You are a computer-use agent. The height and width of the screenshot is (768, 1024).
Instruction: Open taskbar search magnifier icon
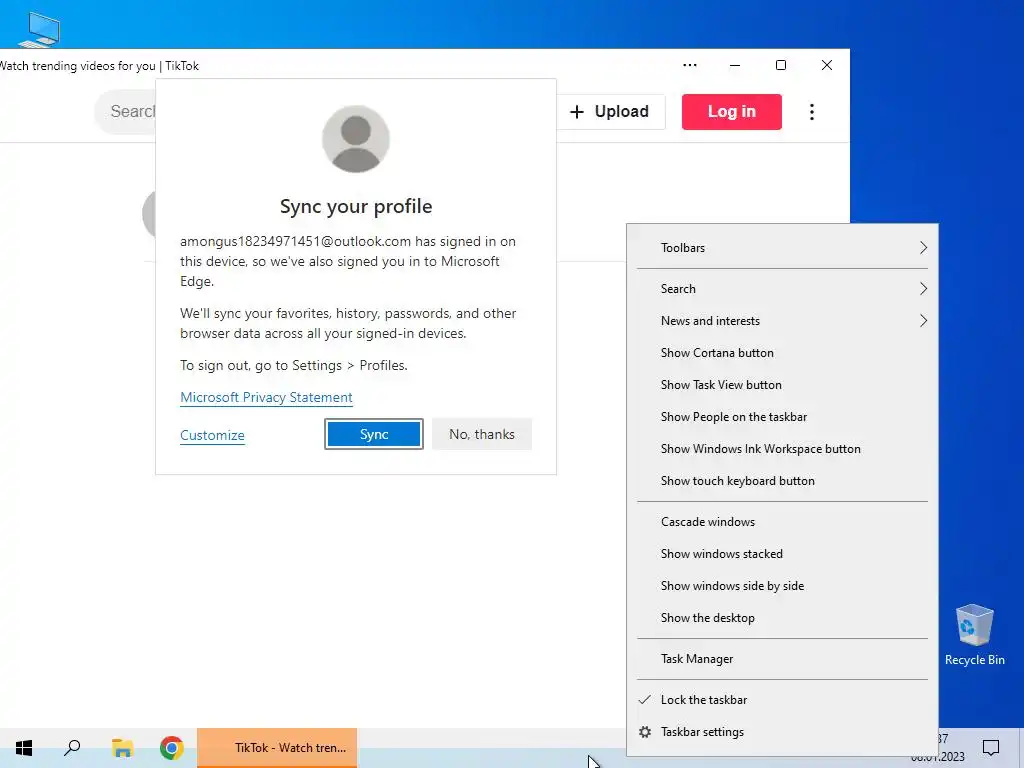[72, 748]
